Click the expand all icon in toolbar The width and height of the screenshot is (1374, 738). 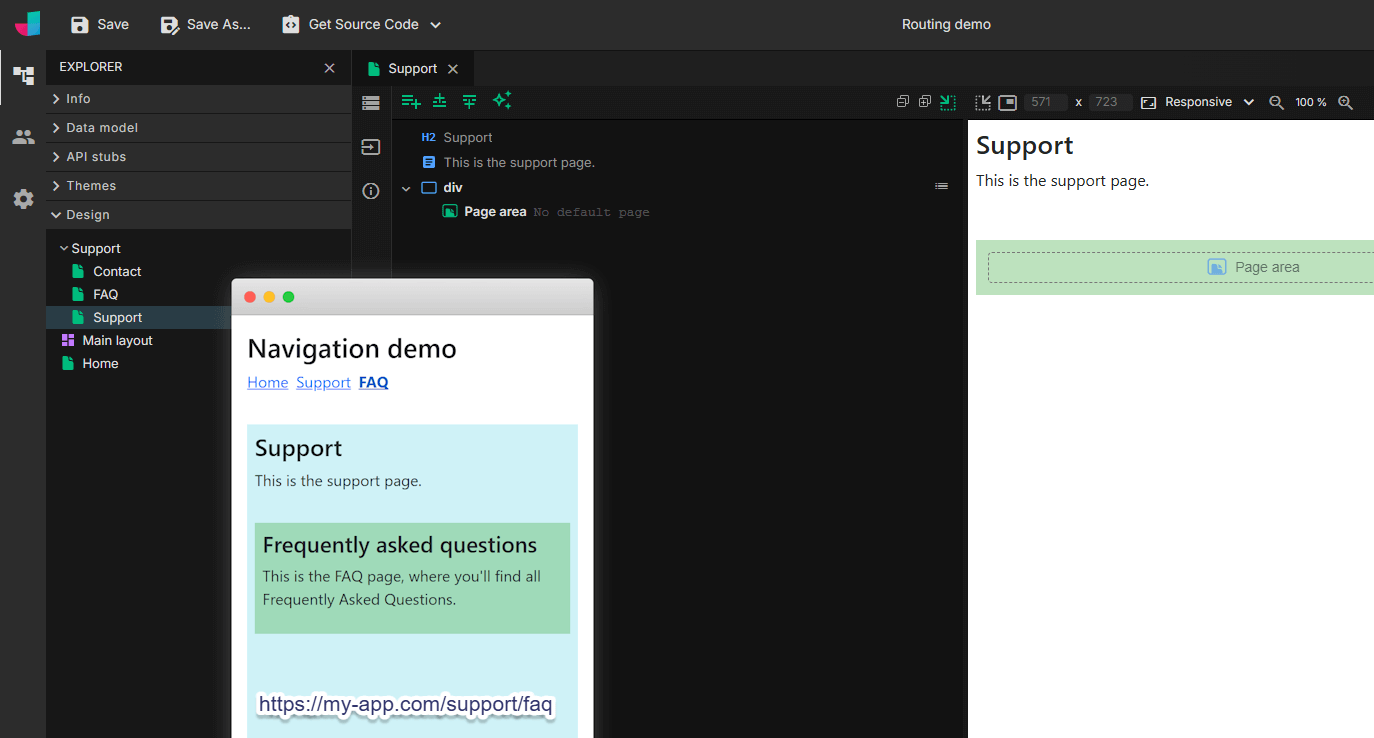[924, 101]
